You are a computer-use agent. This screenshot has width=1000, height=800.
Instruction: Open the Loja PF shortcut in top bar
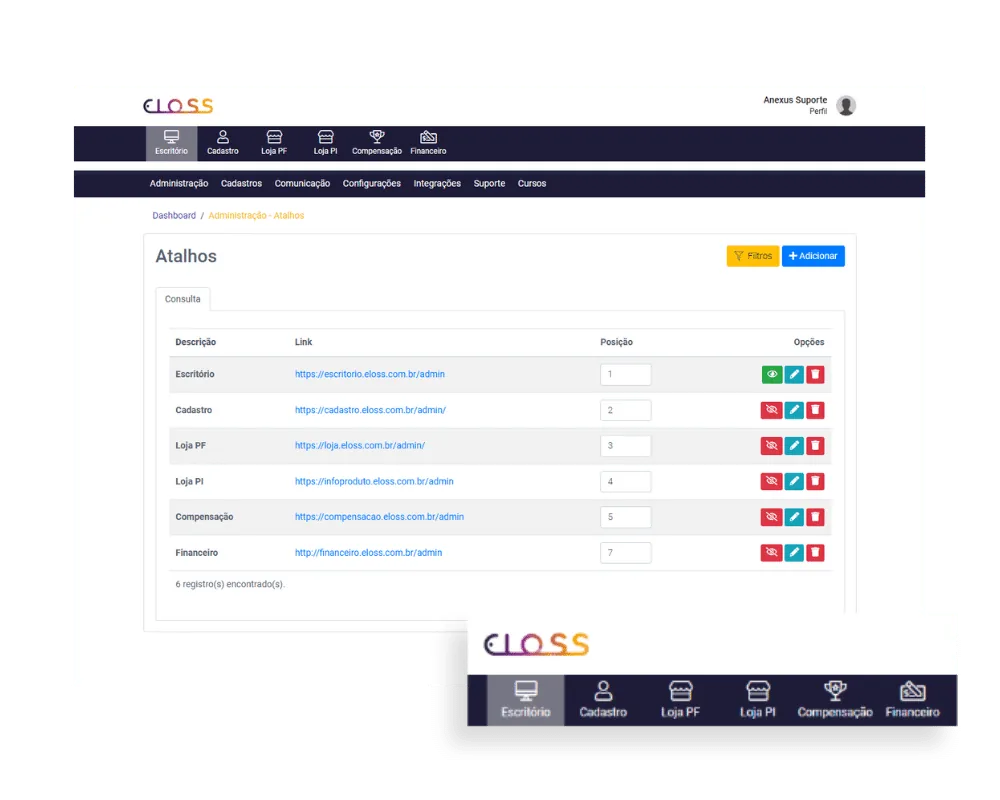(x=274, y=143)
